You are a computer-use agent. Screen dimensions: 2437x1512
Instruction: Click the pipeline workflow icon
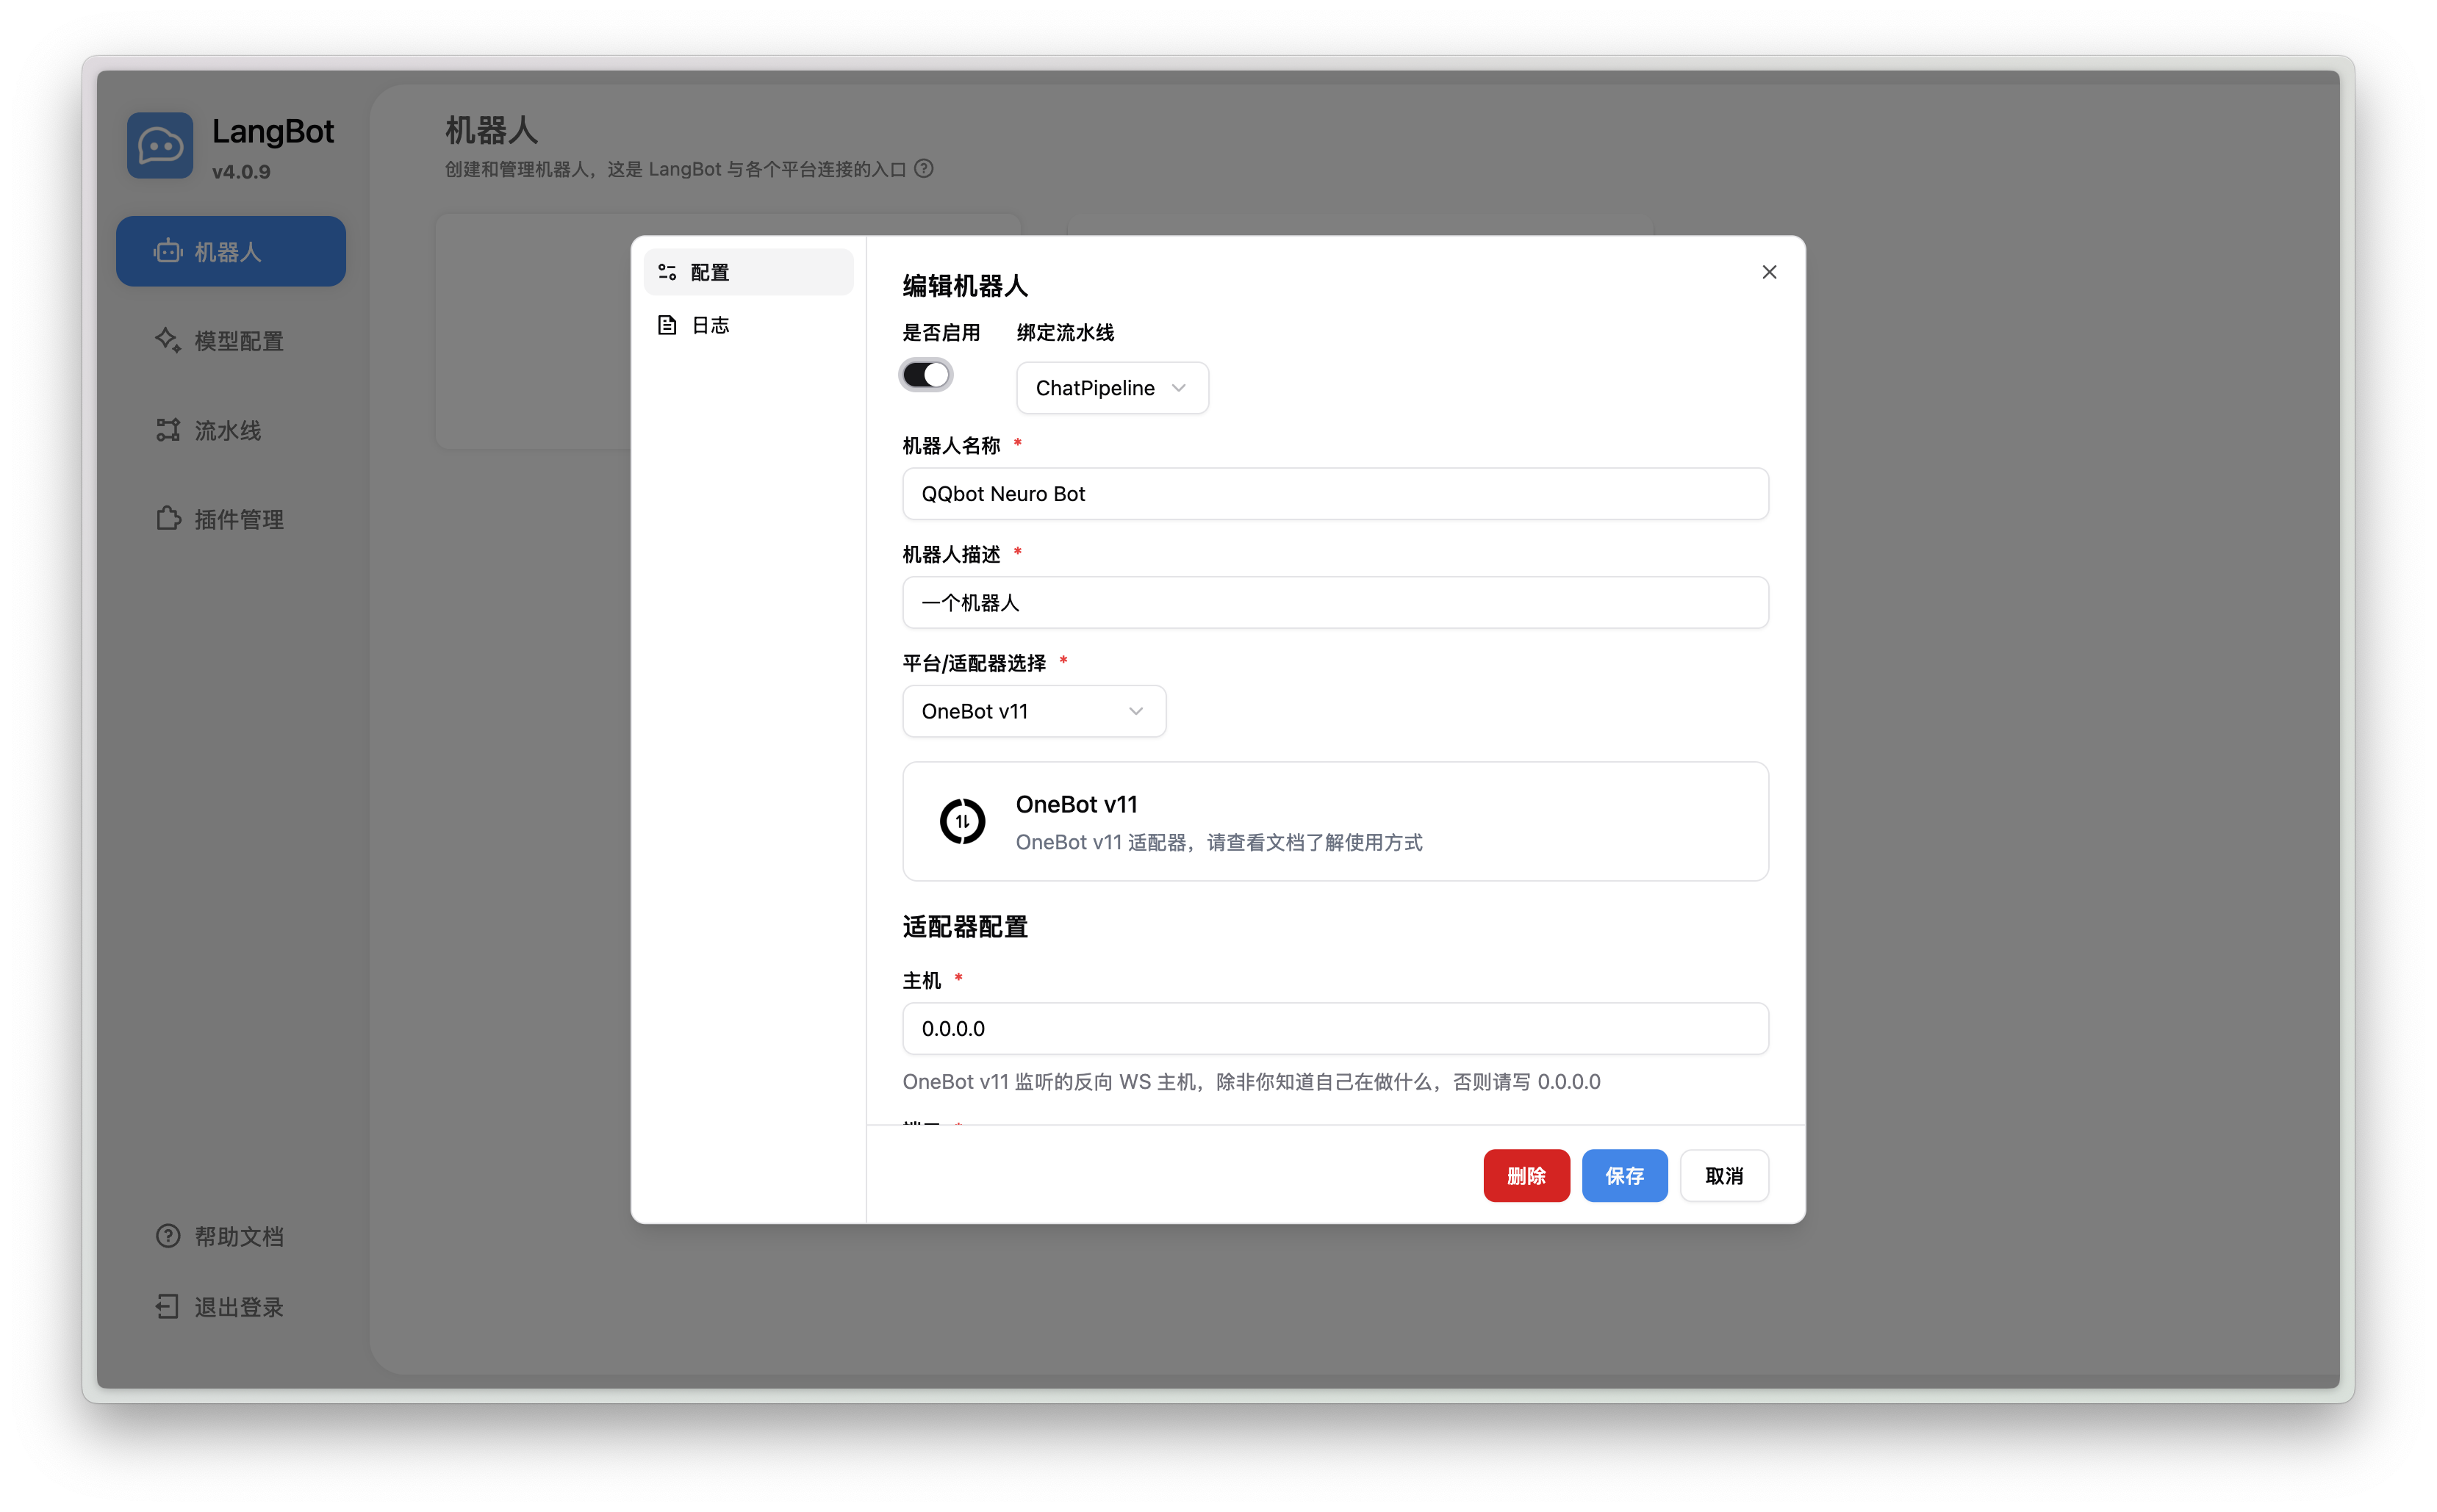[167, 430]
